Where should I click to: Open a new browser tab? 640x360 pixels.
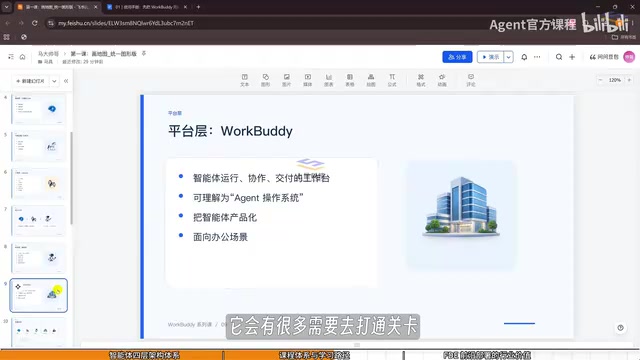pyautogui.click(x=198, y=7)
